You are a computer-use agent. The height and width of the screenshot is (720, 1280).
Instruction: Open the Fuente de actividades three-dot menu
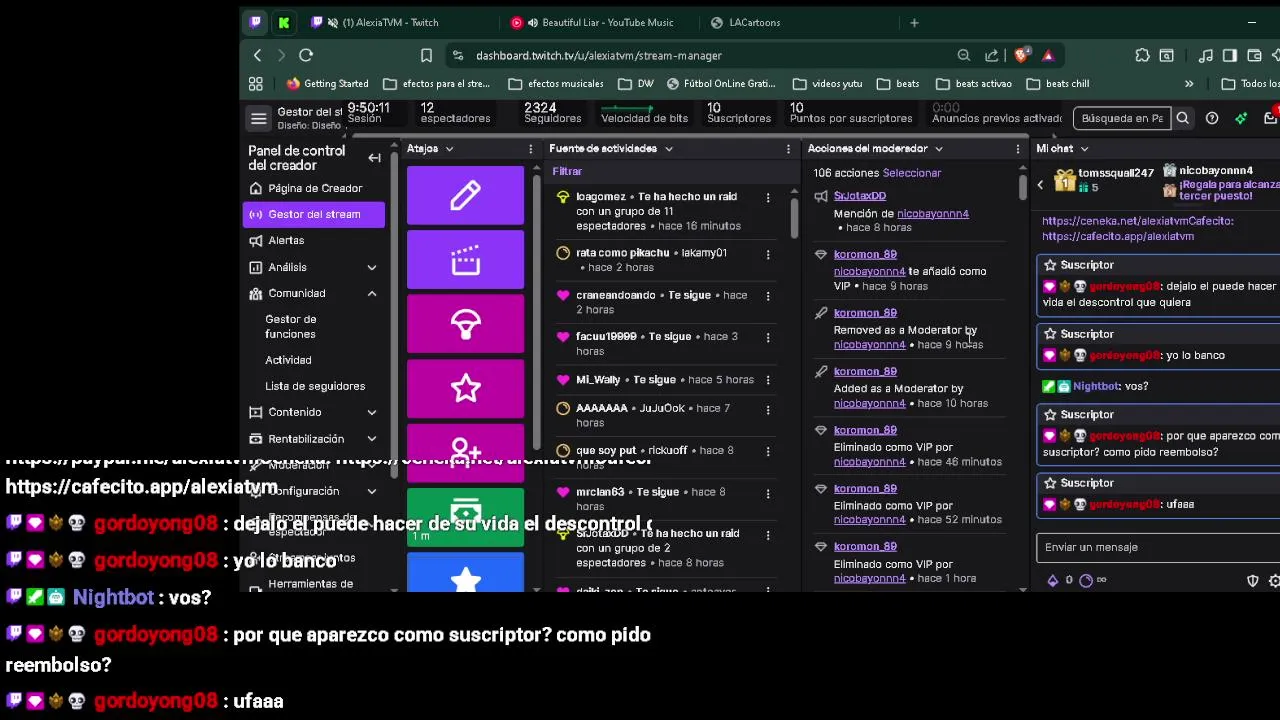pos(788,149)
